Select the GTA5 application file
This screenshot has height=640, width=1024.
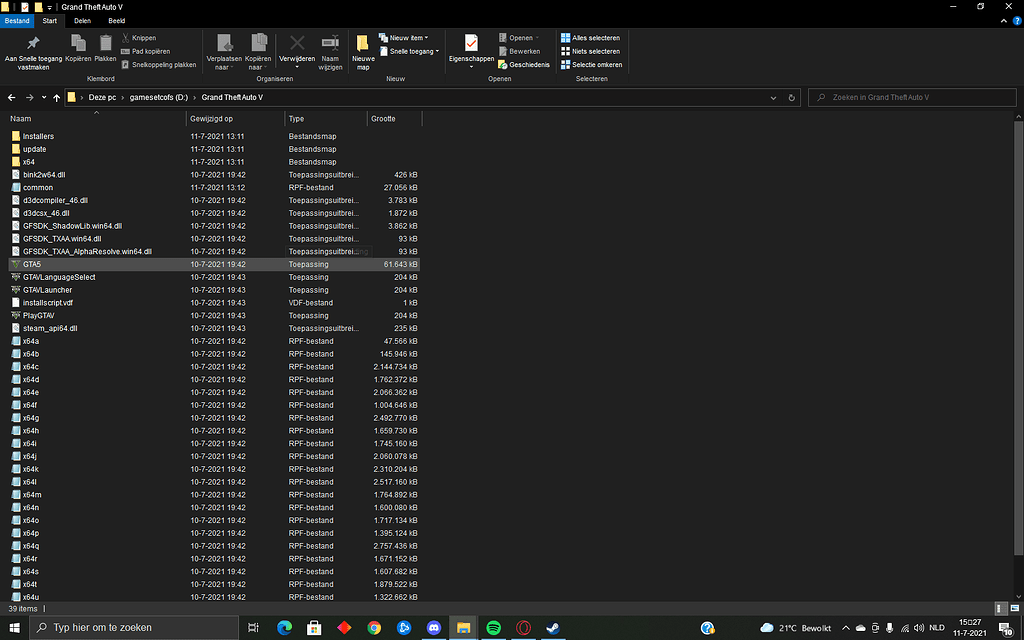click(x=214, y=264)
